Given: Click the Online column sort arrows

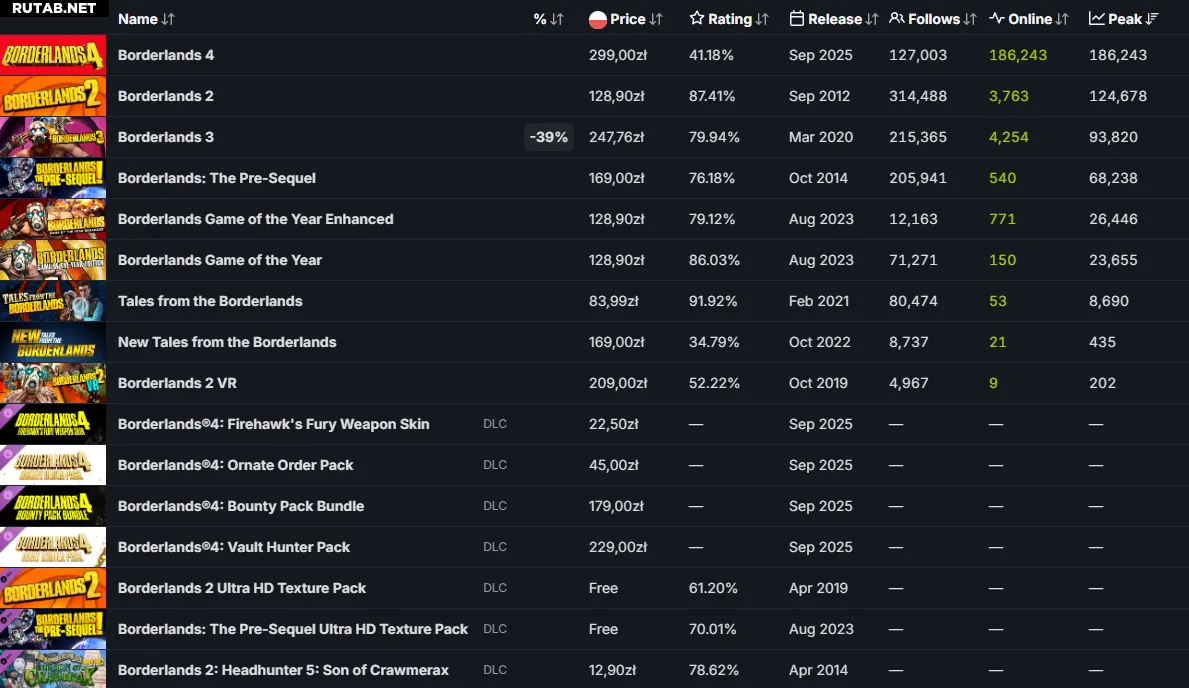Looking at the screenshot, I should 1062,19.
